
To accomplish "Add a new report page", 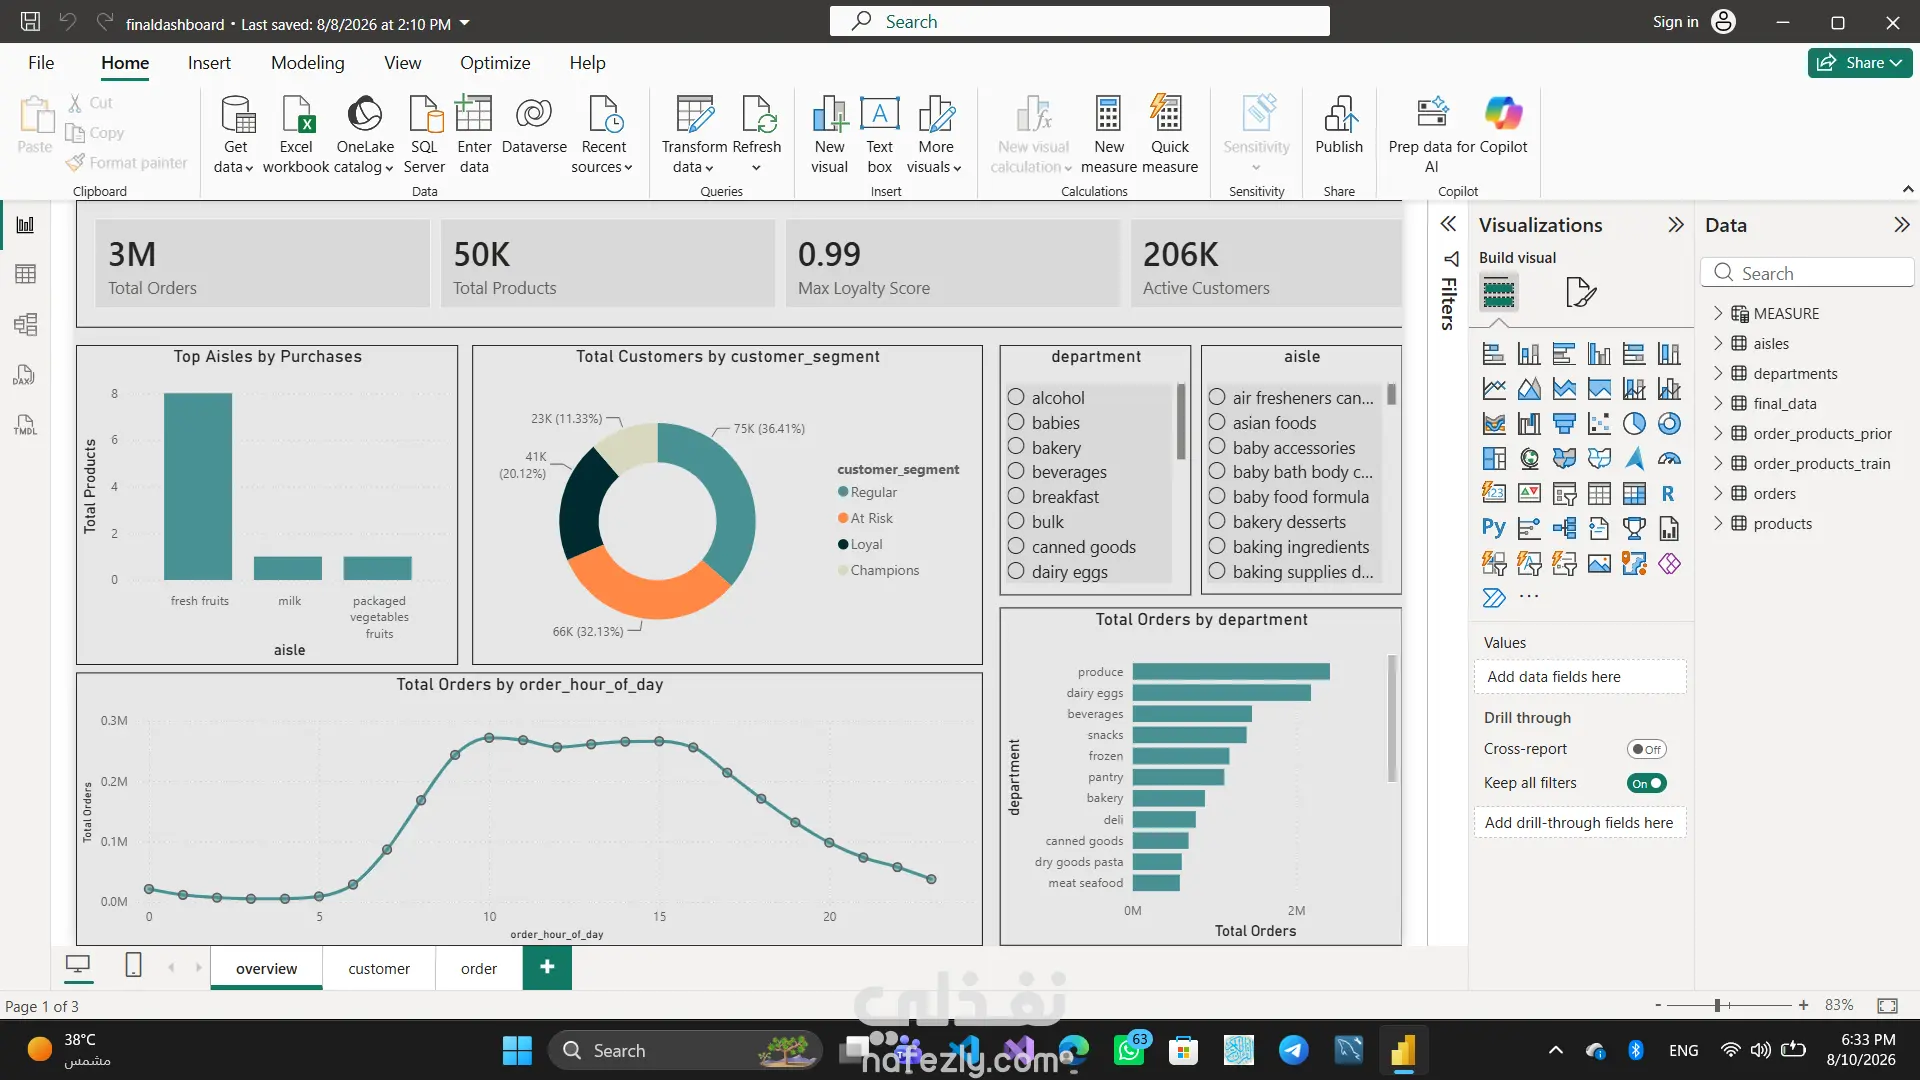I will [x=547, y=967].
